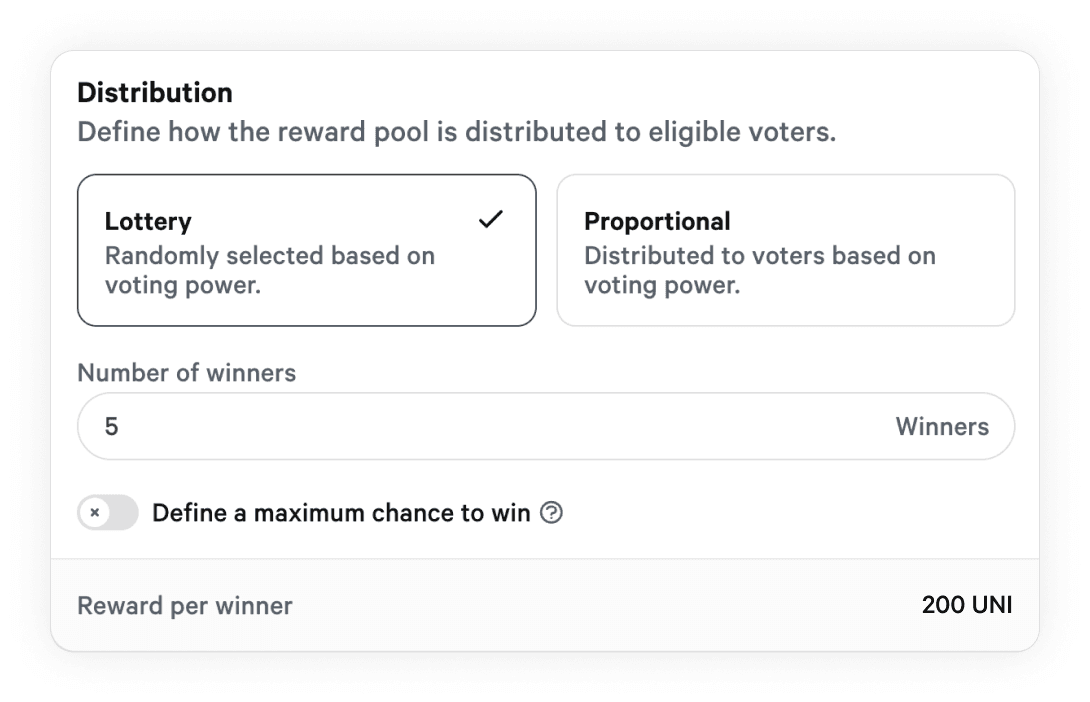Click the checkmark icon on Lottery

point(491,220)
